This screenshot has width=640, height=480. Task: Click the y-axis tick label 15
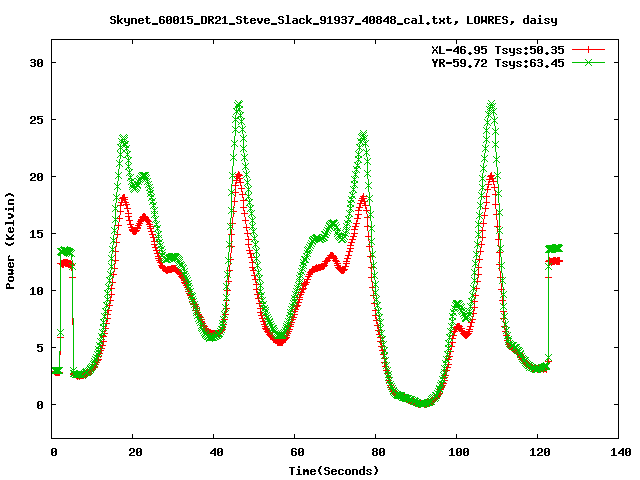click(x=36, y=234)
